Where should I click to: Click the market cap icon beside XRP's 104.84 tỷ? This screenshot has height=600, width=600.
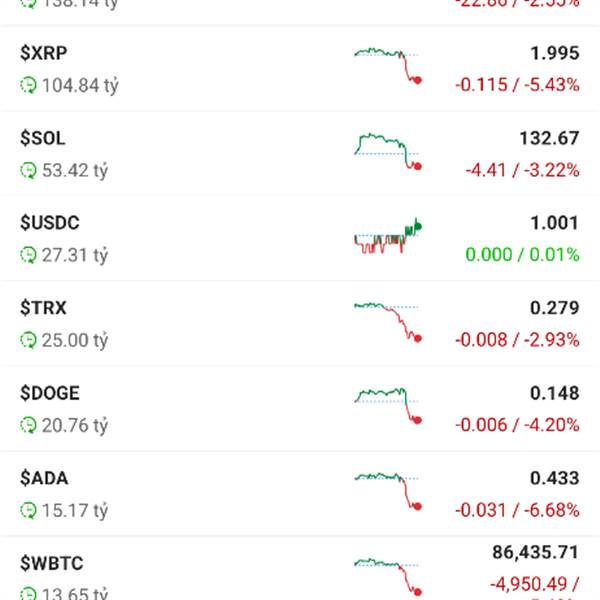point(28,86)
